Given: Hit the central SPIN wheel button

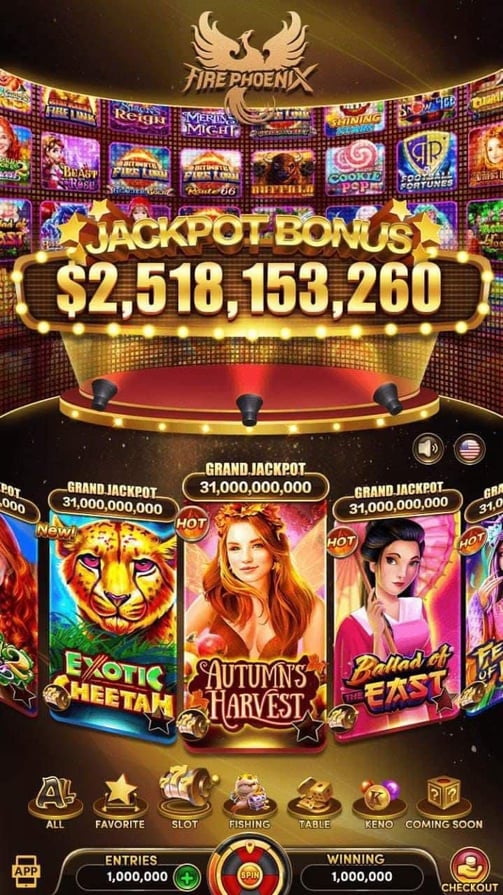Looking at the screenshot, I should (x=250, y=869).
